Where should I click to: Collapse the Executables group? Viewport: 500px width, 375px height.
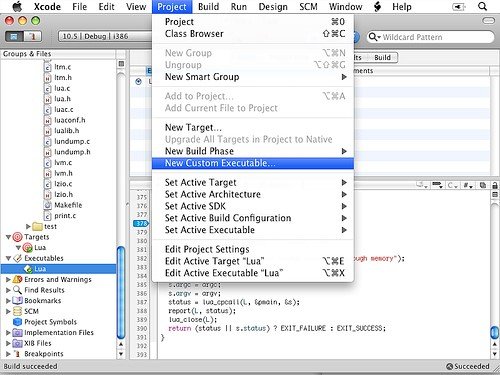[x=8, y=258]
